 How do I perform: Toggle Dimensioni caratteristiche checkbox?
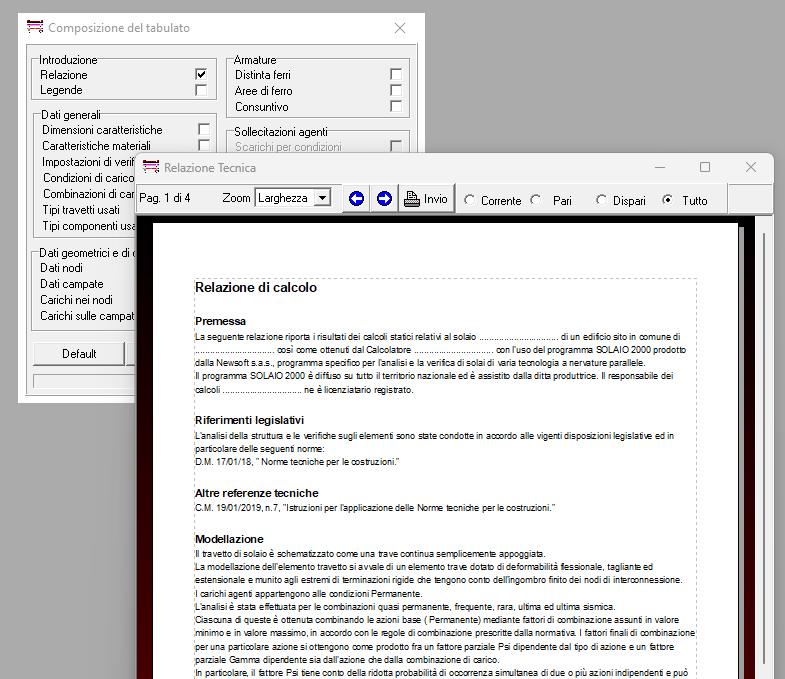[204, 129]
